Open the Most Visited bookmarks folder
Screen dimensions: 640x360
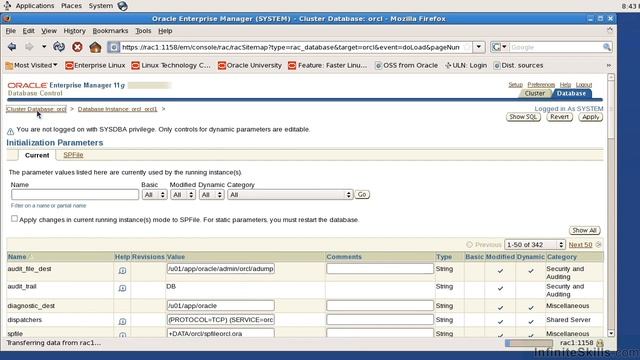tap(32, 65)
